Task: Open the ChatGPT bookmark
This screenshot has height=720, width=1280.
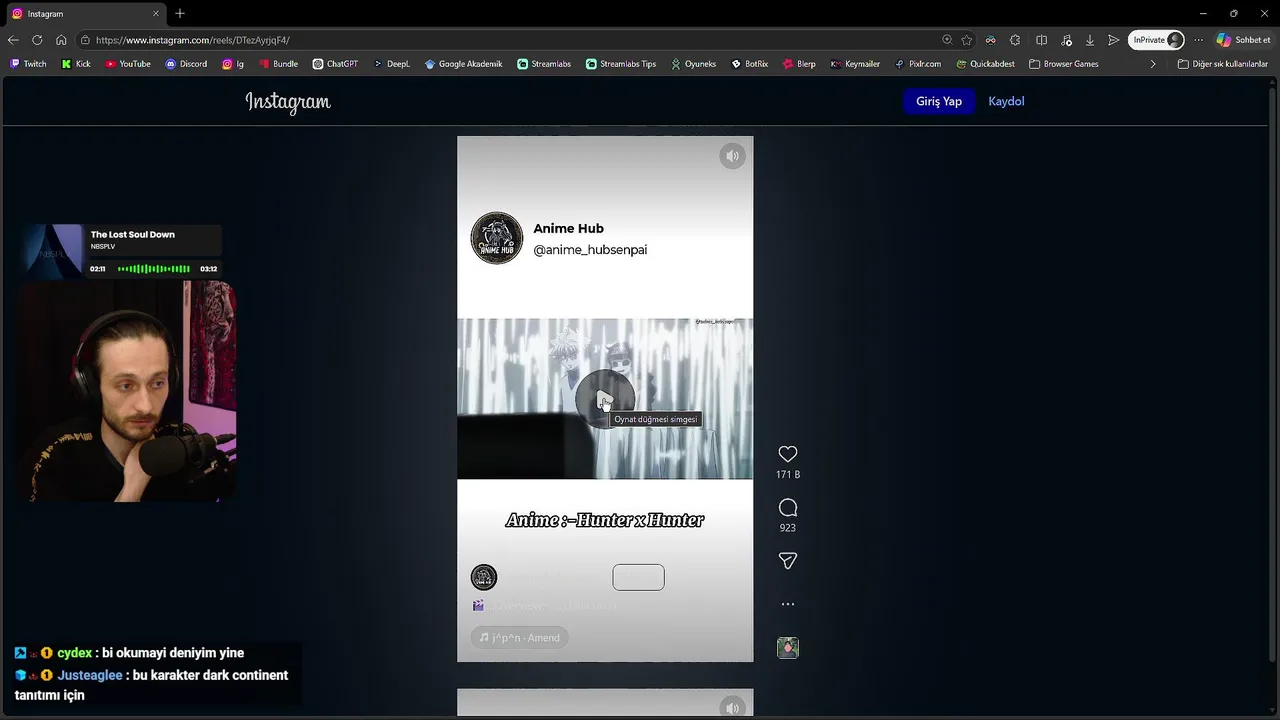Action: tap(335, 64)
